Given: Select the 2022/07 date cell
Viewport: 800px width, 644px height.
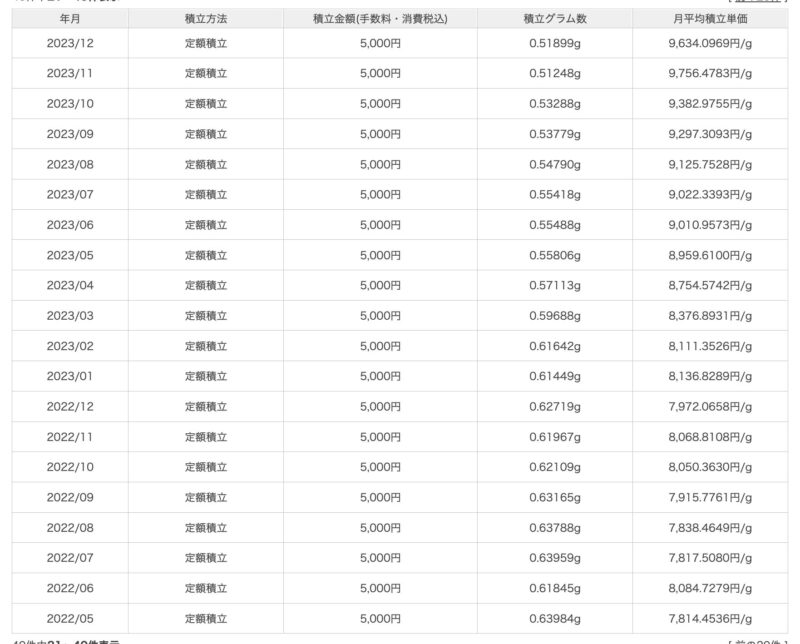Looking at the screenshot, I should 70,558.
